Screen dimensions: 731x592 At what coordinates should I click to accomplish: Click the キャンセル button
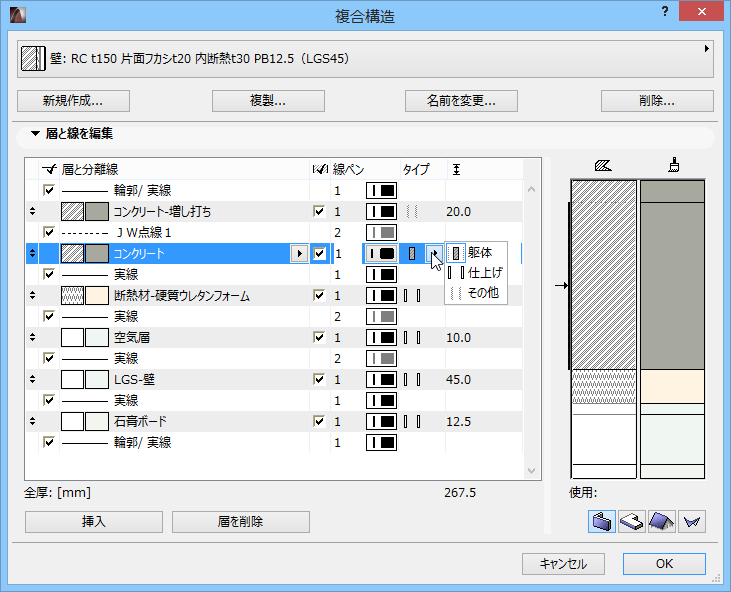point(563,564)
